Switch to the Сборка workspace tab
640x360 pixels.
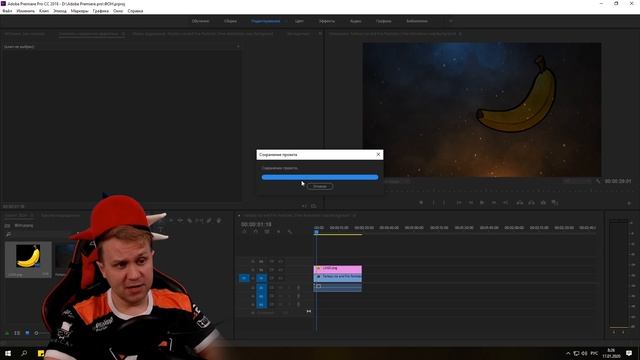click(230, 21)
